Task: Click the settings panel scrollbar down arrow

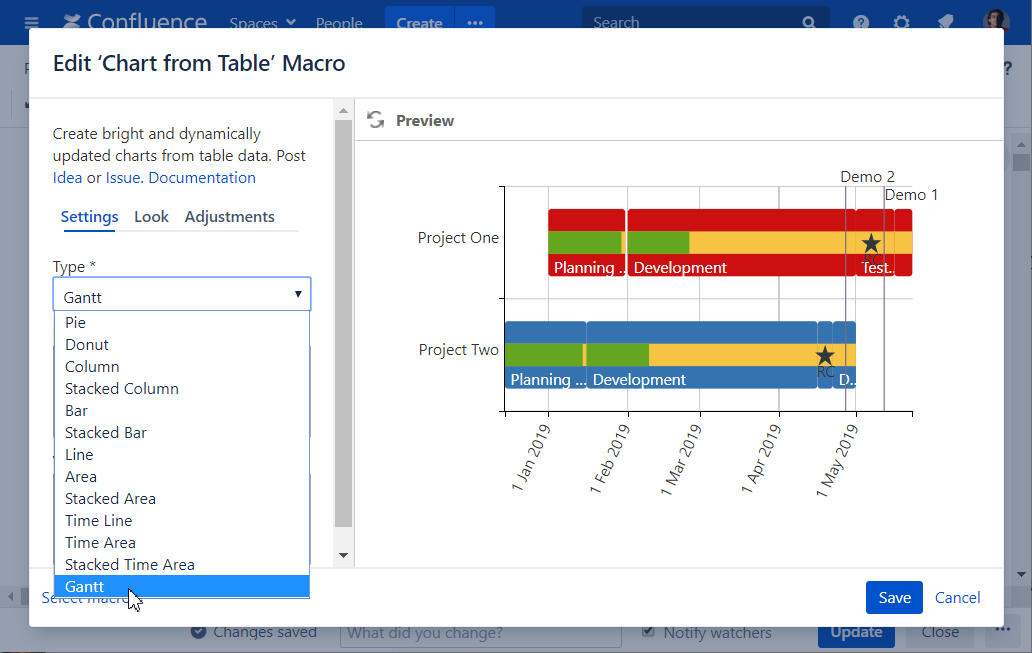Action: pos(343,555)
